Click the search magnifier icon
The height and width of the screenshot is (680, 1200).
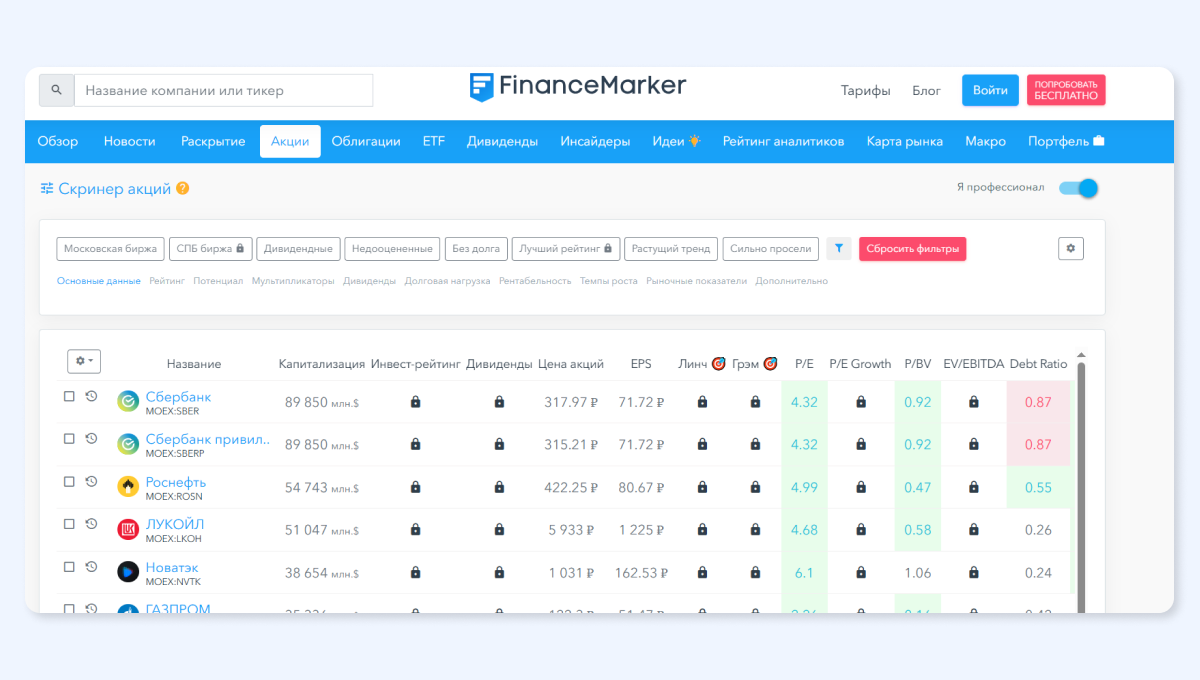pyautogui.click(x=56, y=90)
